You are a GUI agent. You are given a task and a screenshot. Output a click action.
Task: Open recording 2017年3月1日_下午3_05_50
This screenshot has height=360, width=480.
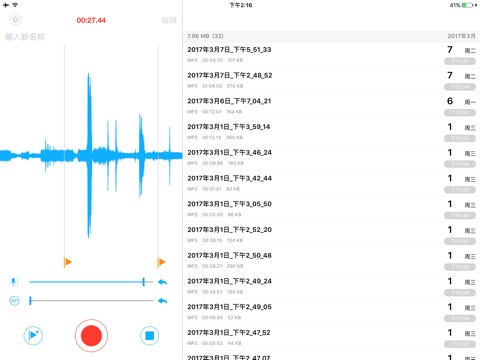(x=332, y=209)
